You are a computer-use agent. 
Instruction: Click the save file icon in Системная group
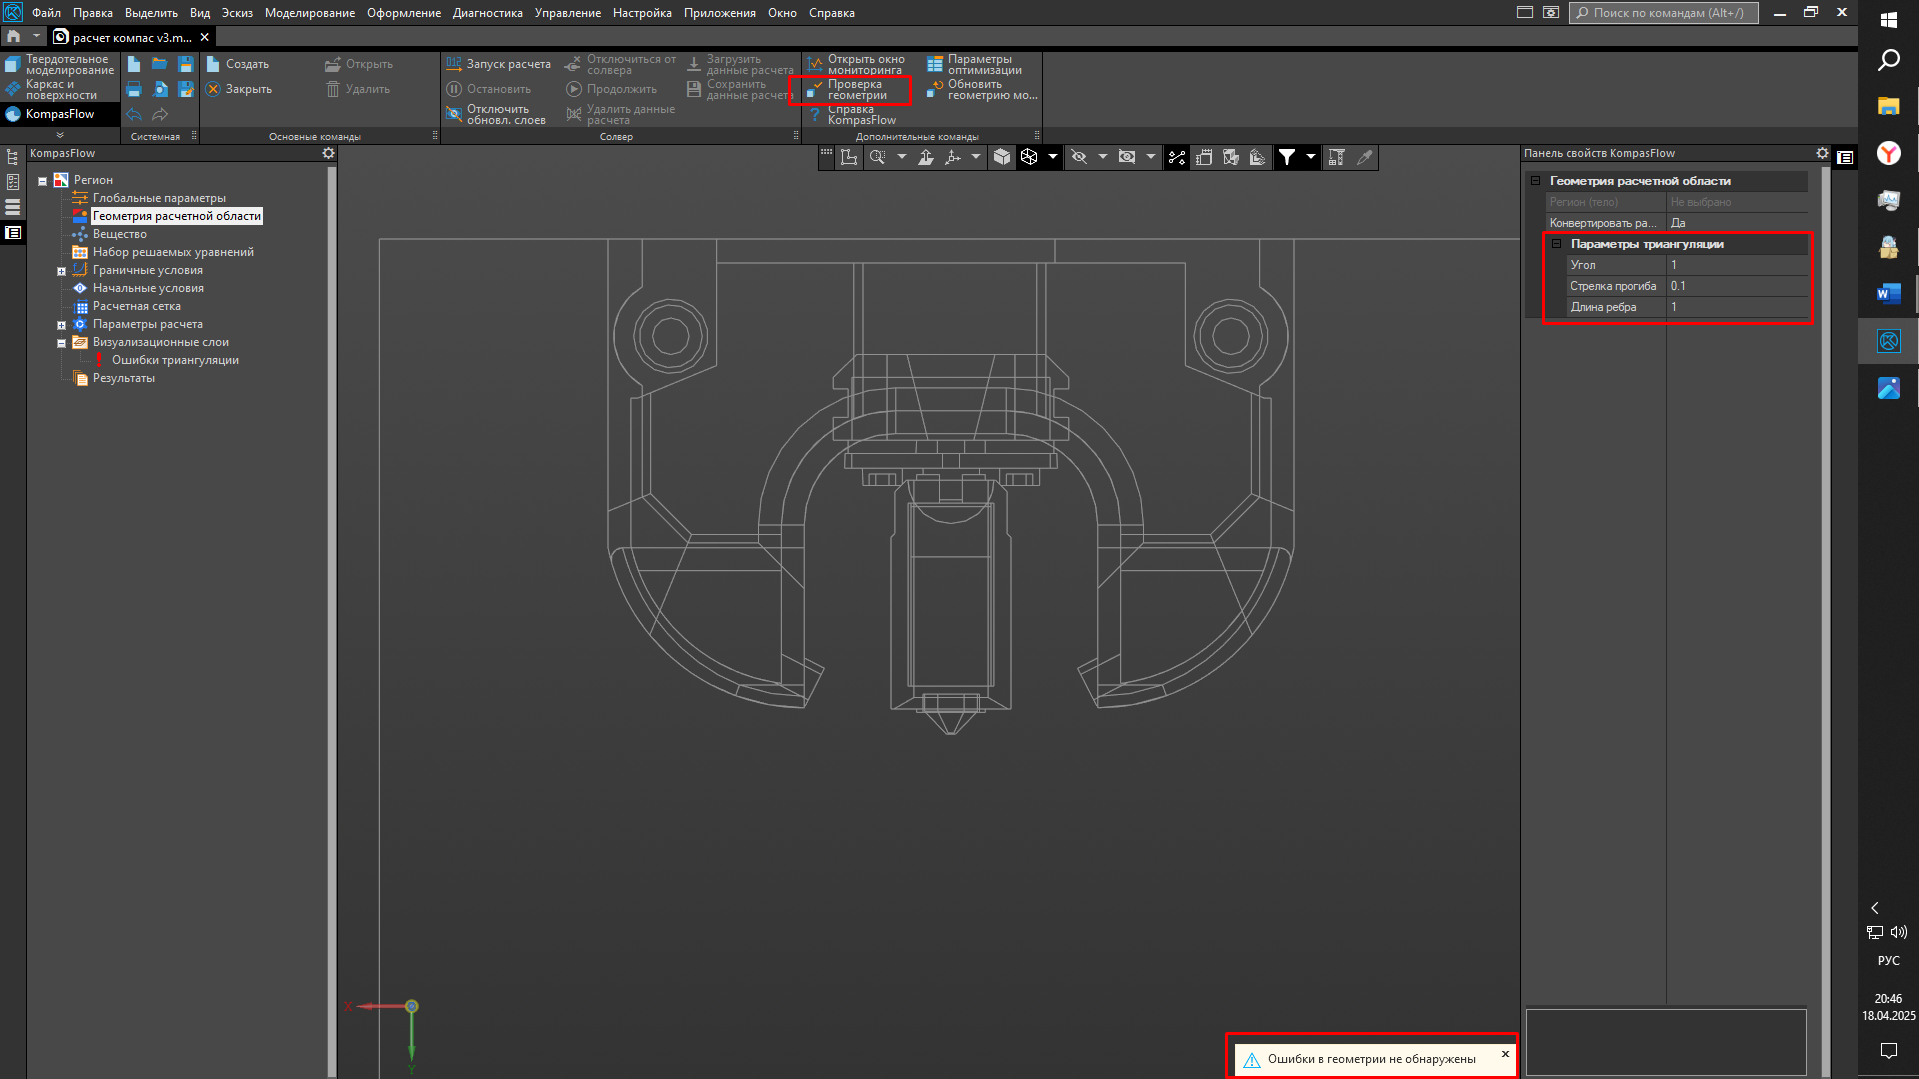click(x=186, y=64)
